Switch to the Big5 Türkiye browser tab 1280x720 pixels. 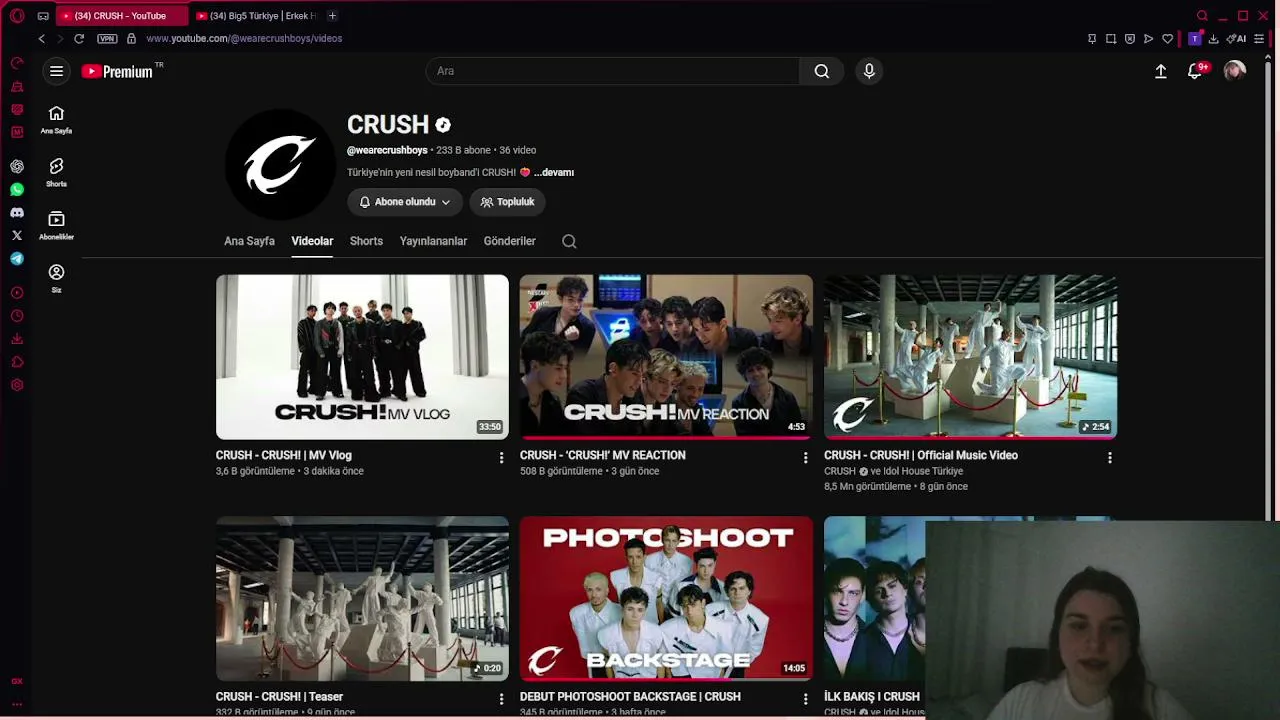256,15
